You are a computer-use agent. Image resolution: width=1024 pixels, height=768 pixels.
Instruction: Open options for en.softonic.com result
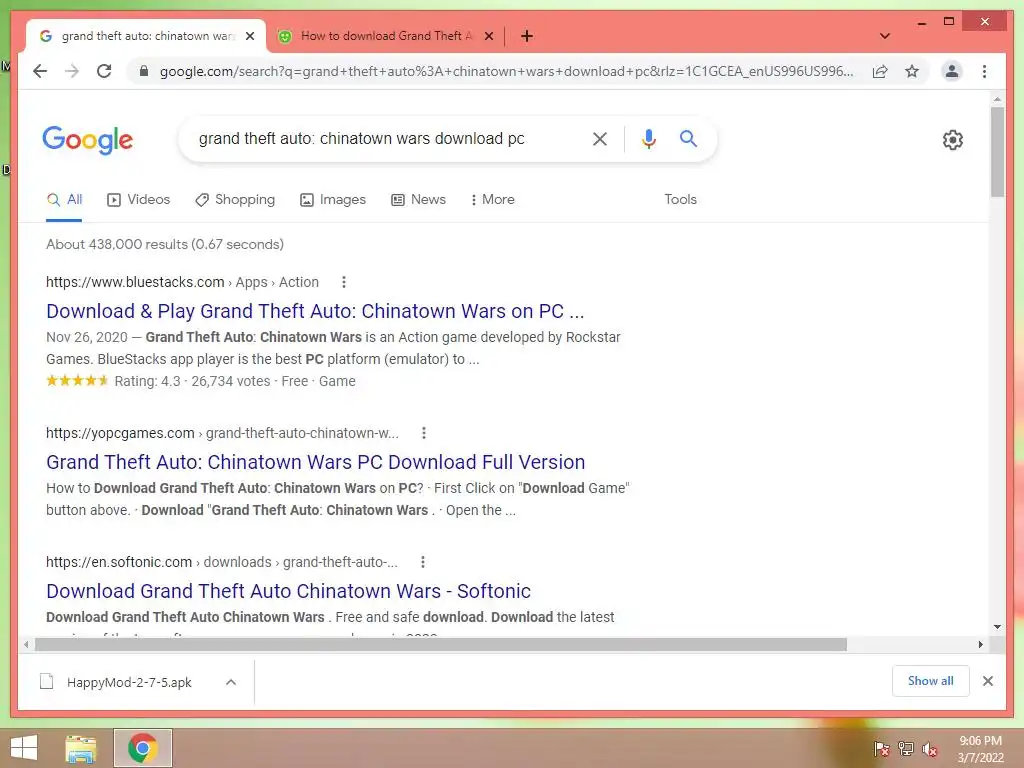[x=423, y=562]
